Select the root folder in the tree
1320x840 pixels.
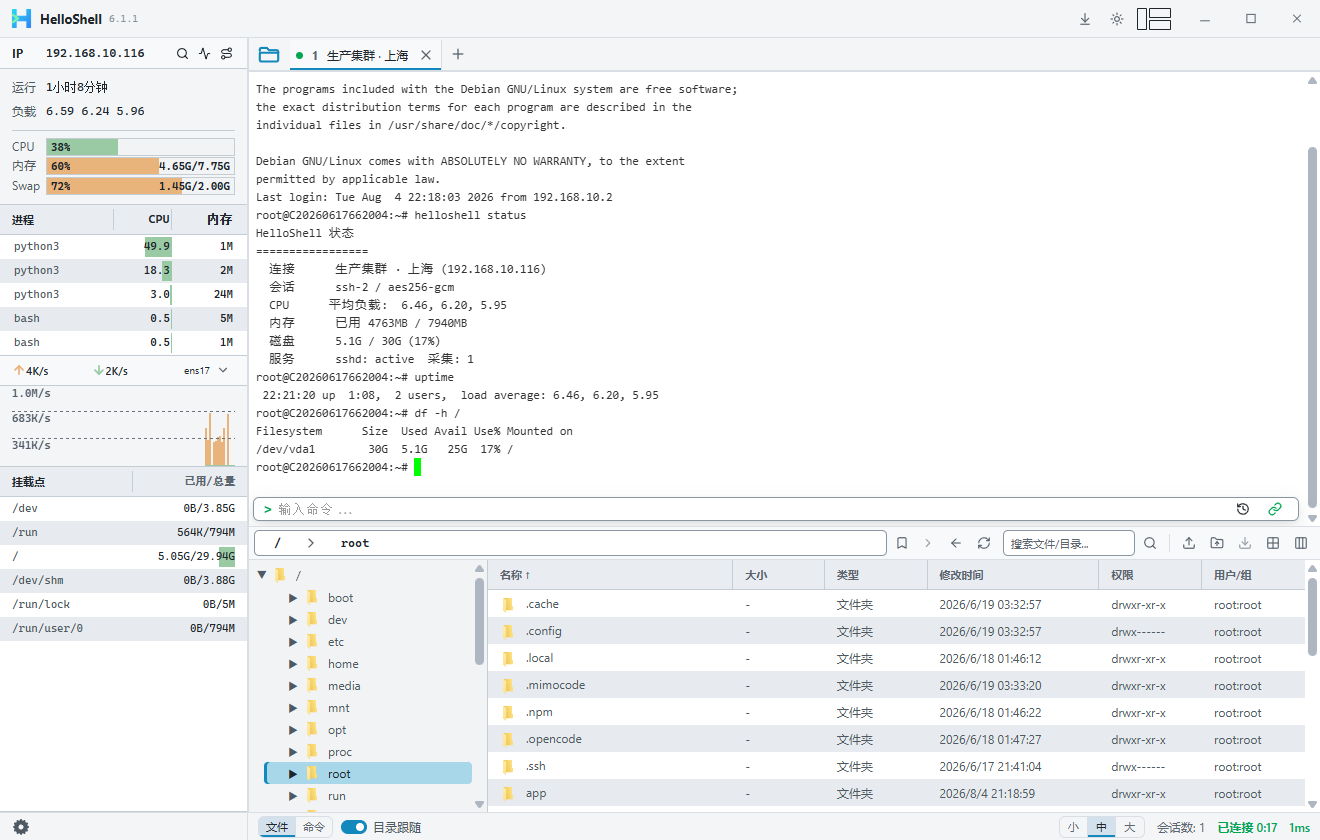pos(368,774)
